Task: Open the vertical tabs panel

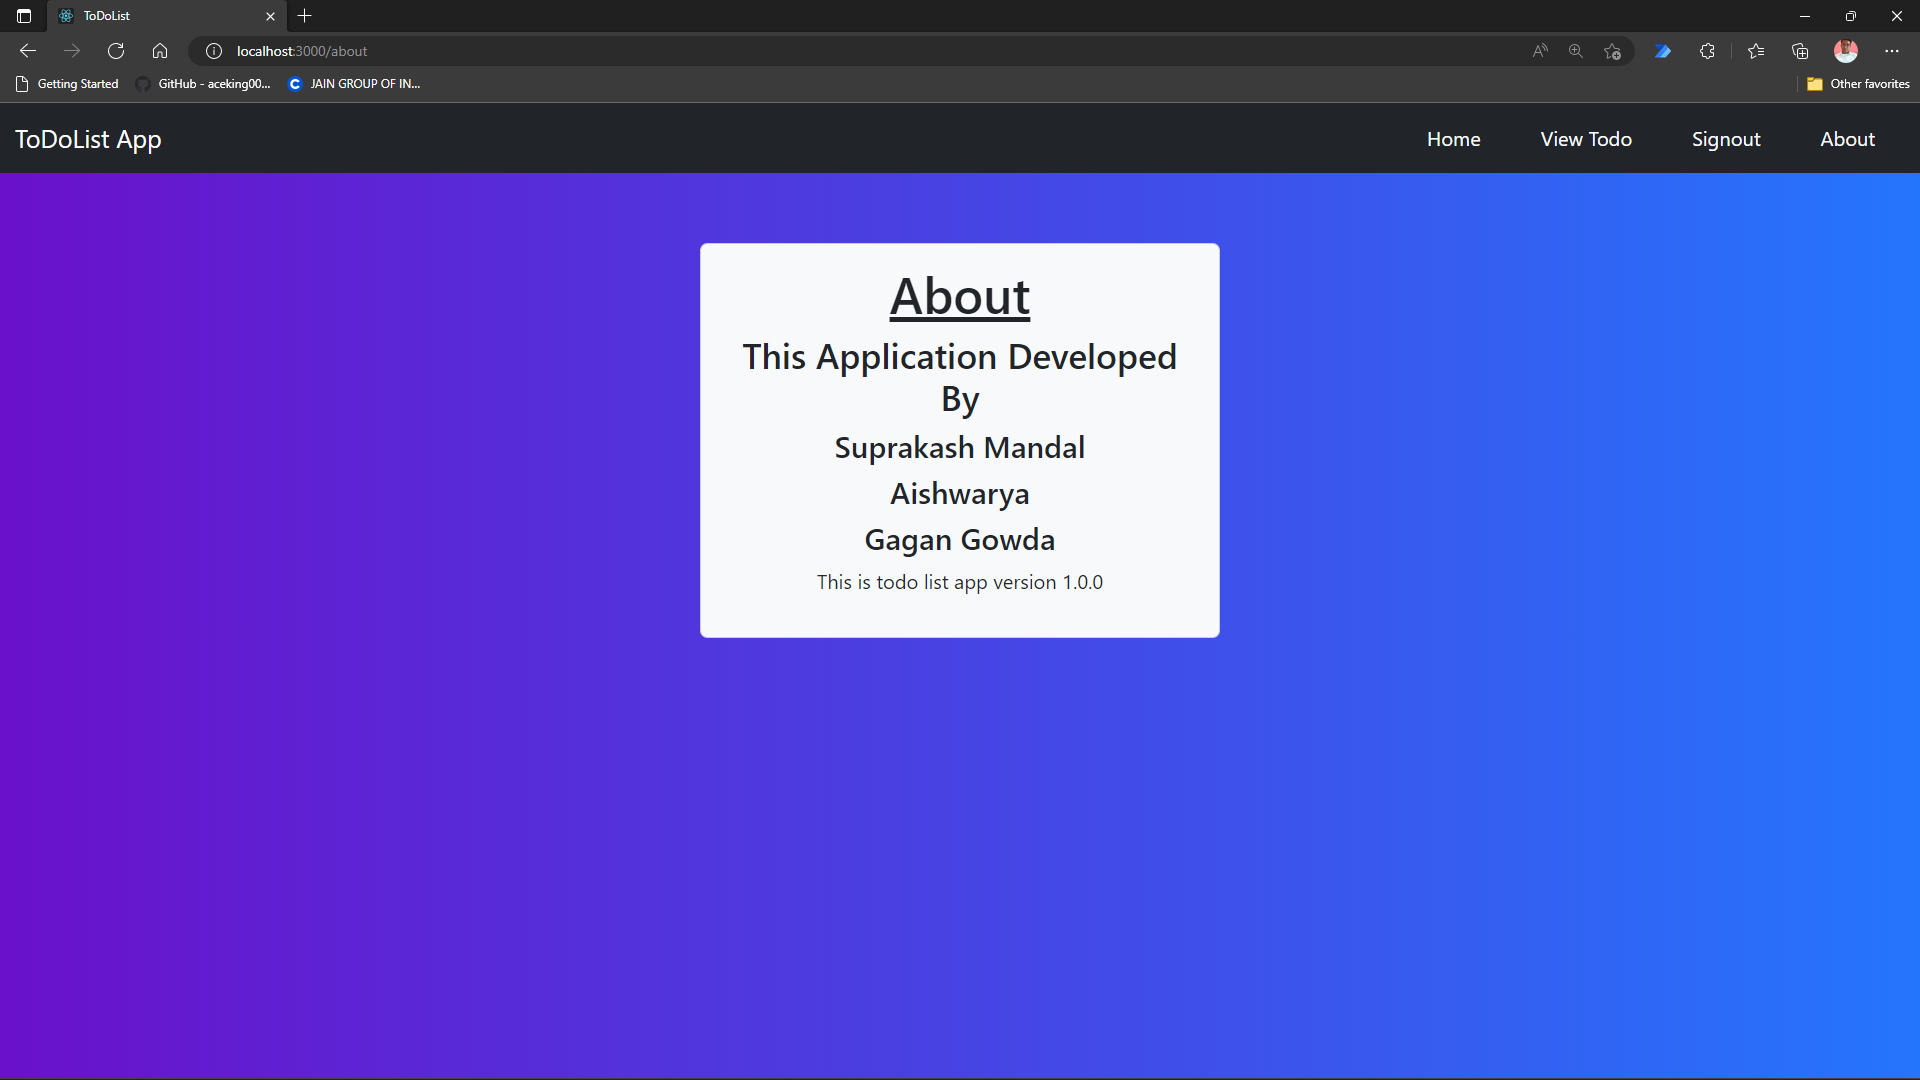Action: [x=23, y=16]
